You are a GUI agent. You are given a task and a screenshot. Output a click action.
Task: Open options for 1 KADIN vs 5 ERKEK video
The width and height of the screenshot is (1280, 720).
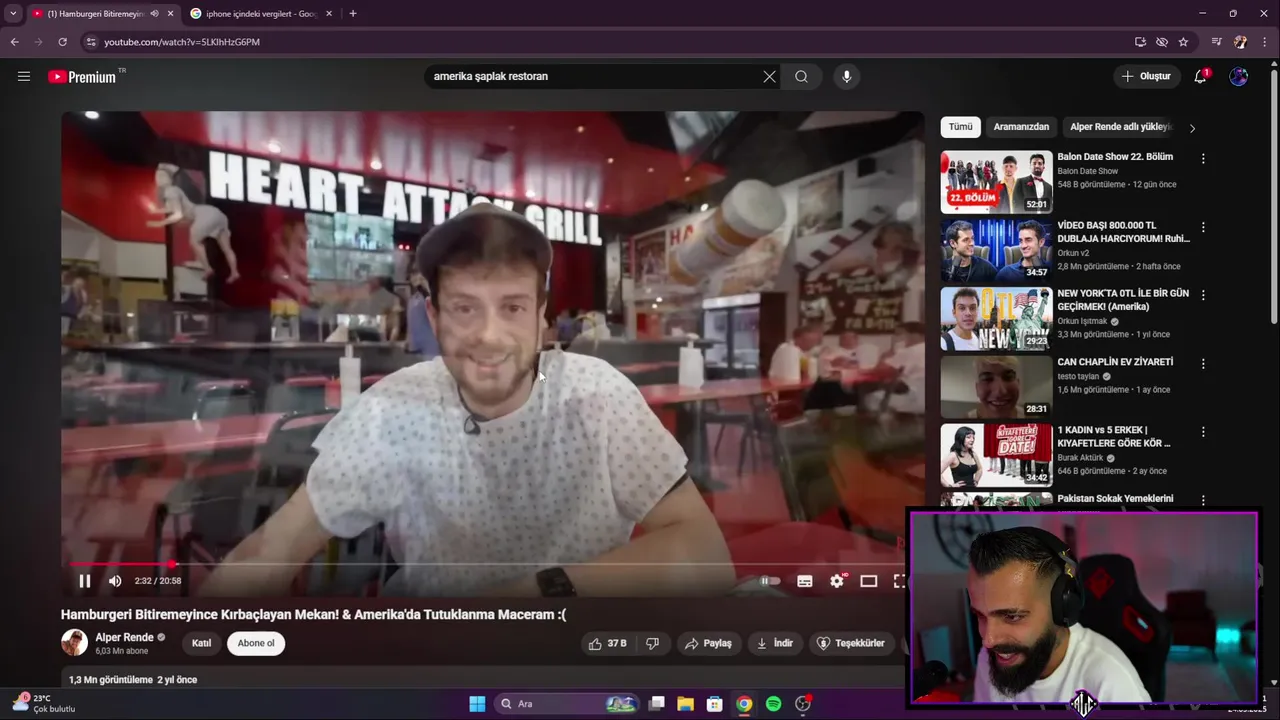(x=1203, y=432)
